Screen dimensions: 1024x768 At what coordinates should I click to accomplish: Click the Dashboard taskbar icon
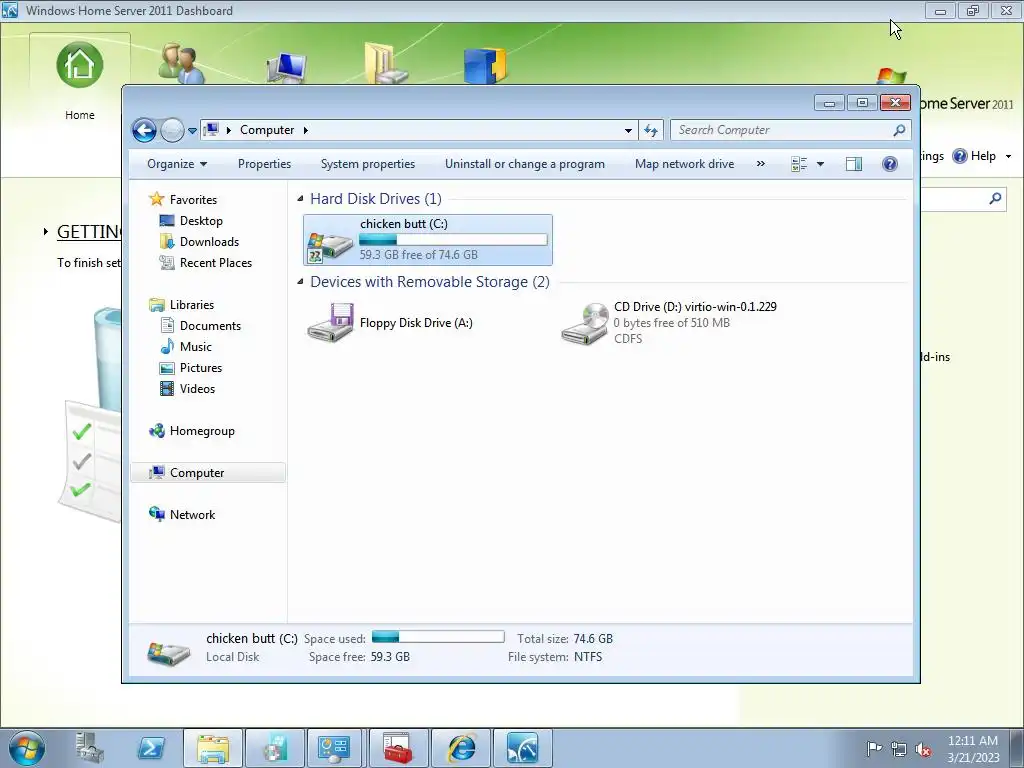pyautogui.click(x=522, y=748)
